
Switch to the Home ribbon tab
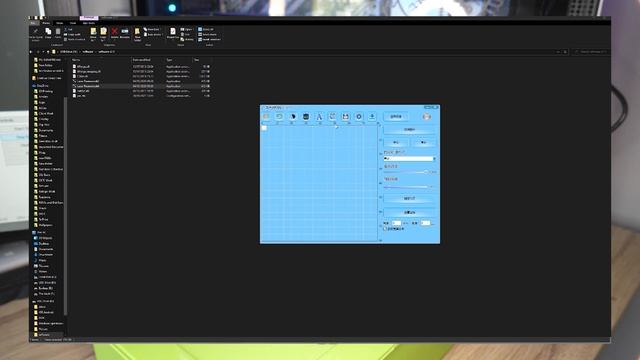pyautogui.click(x=46, y=23)
